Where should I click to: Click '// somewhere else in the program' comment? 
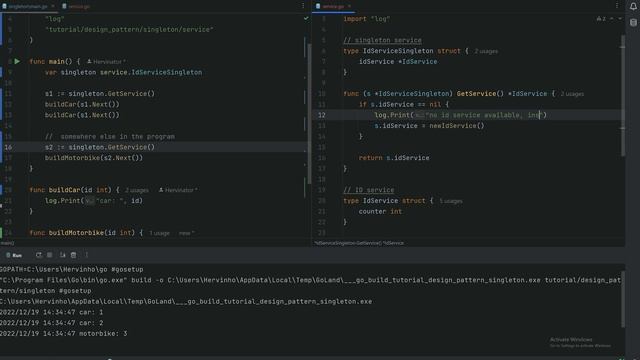(109, 137)
